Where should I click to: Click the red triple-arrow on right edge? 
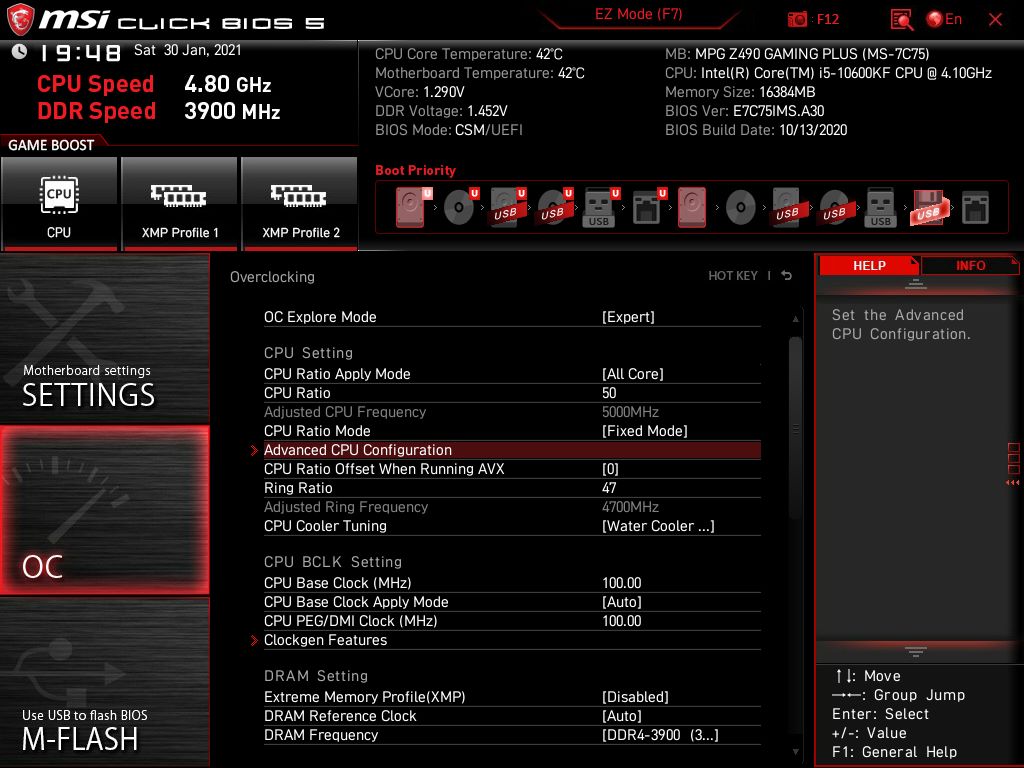coord(1013,483)
